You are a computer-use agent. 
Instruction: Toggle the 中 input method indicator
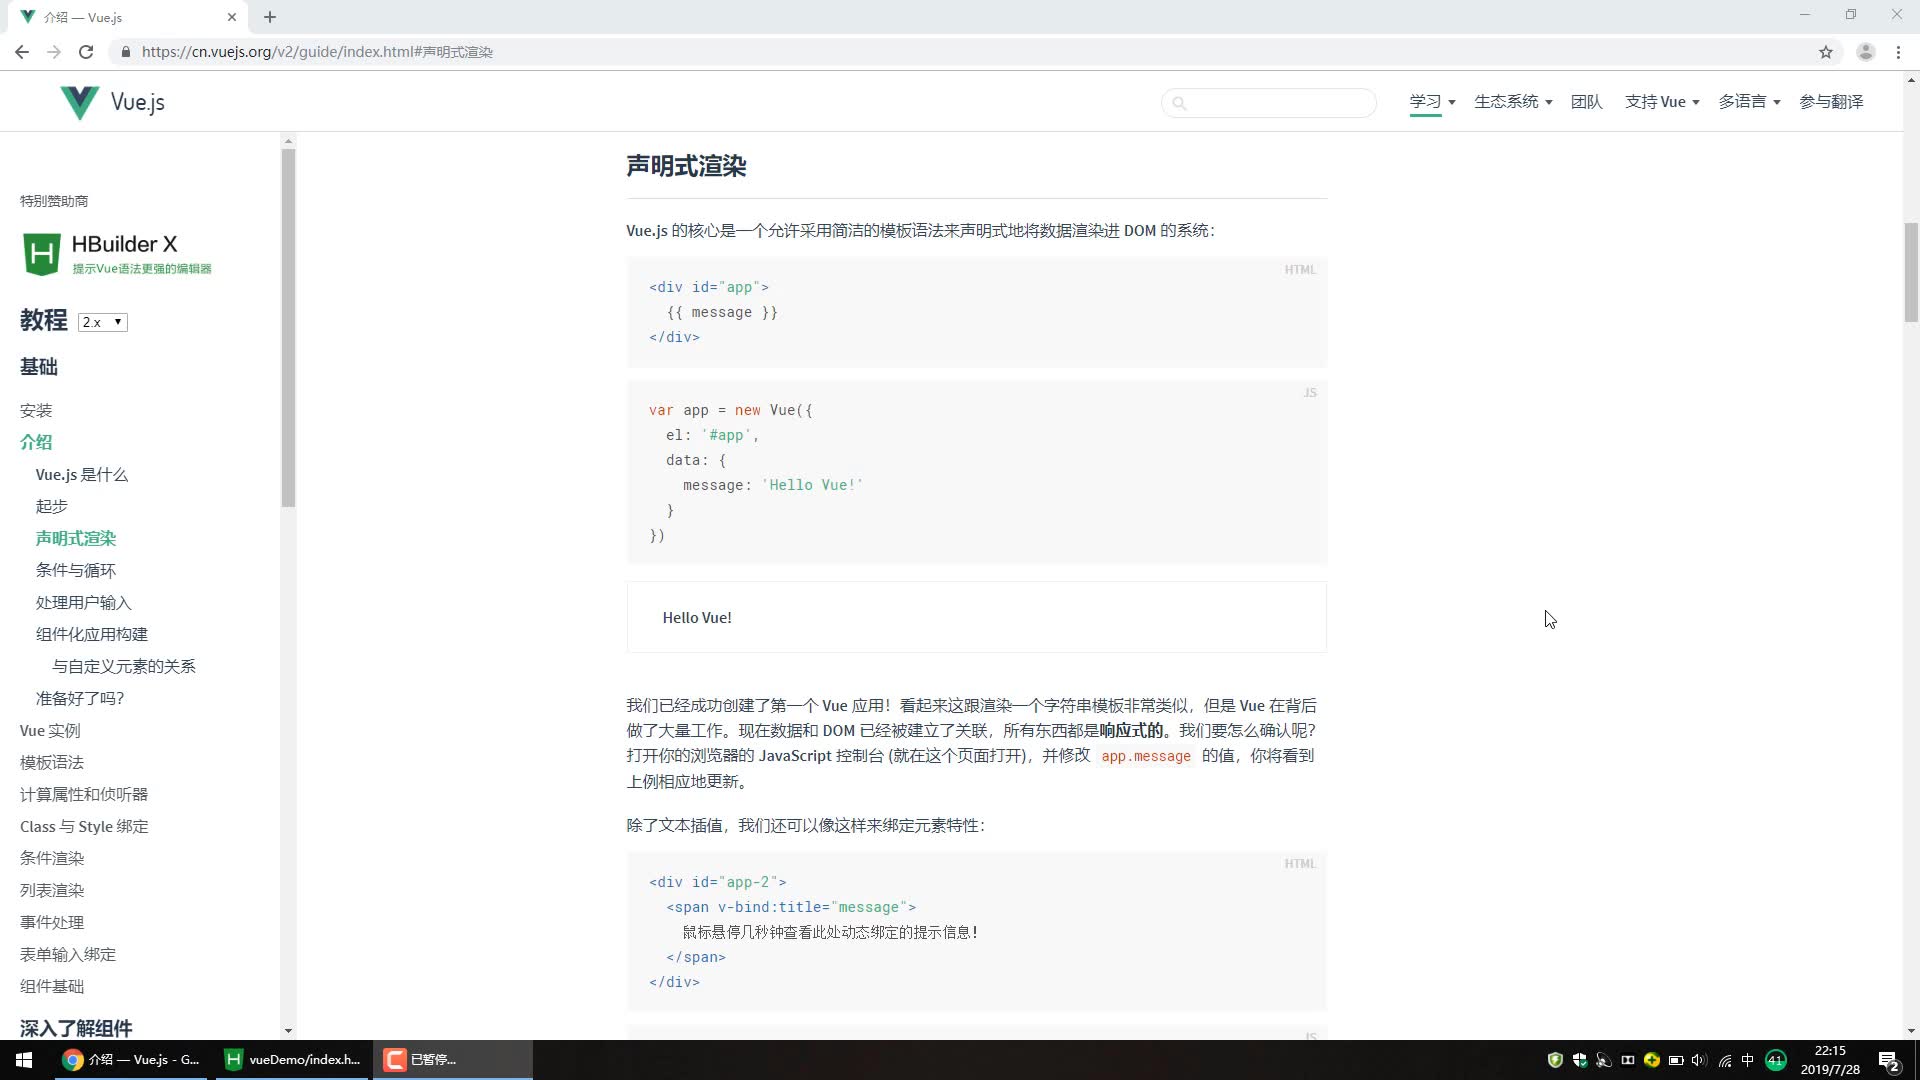(x=1748, y=1060)
